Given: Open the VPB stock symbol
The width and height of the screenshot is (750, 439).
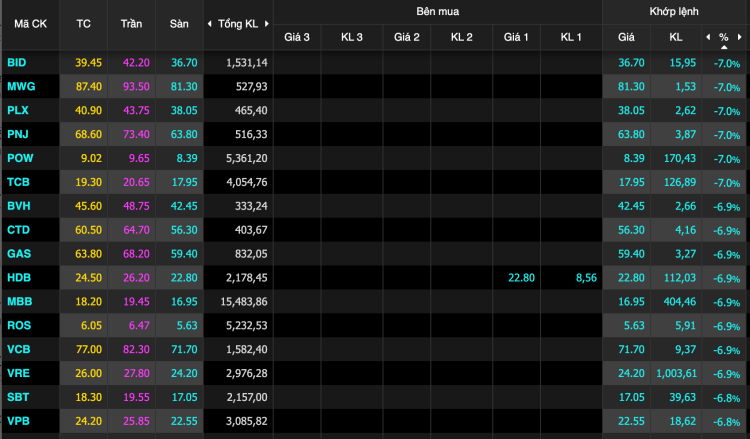Looking at the screenshot, I should (x=18, y=421).
